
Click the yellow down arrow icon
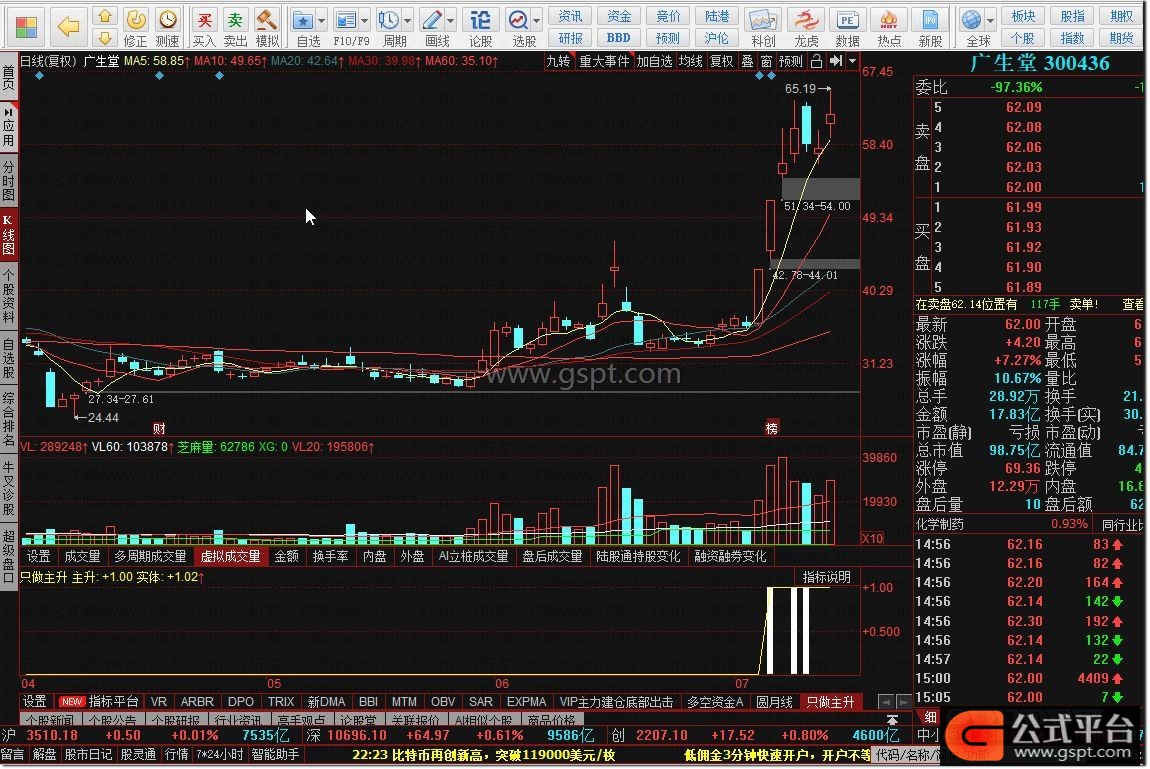[105, 37]
